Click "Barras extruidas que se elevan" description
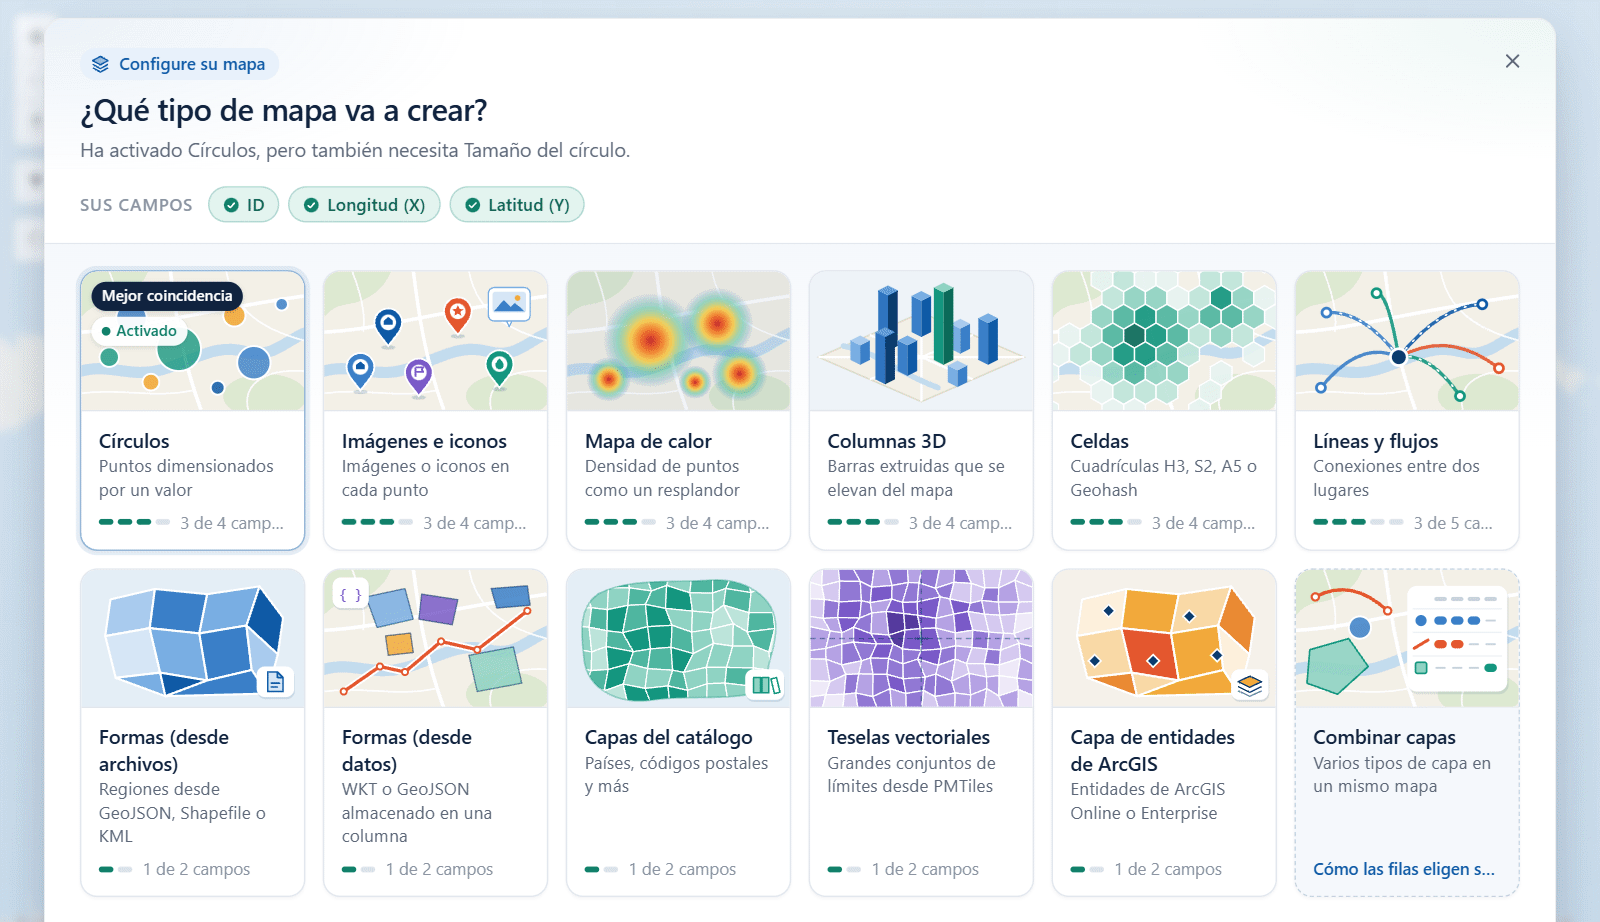Image resolution: width=1600 pixels, height=922 pixels. [916, 478]
